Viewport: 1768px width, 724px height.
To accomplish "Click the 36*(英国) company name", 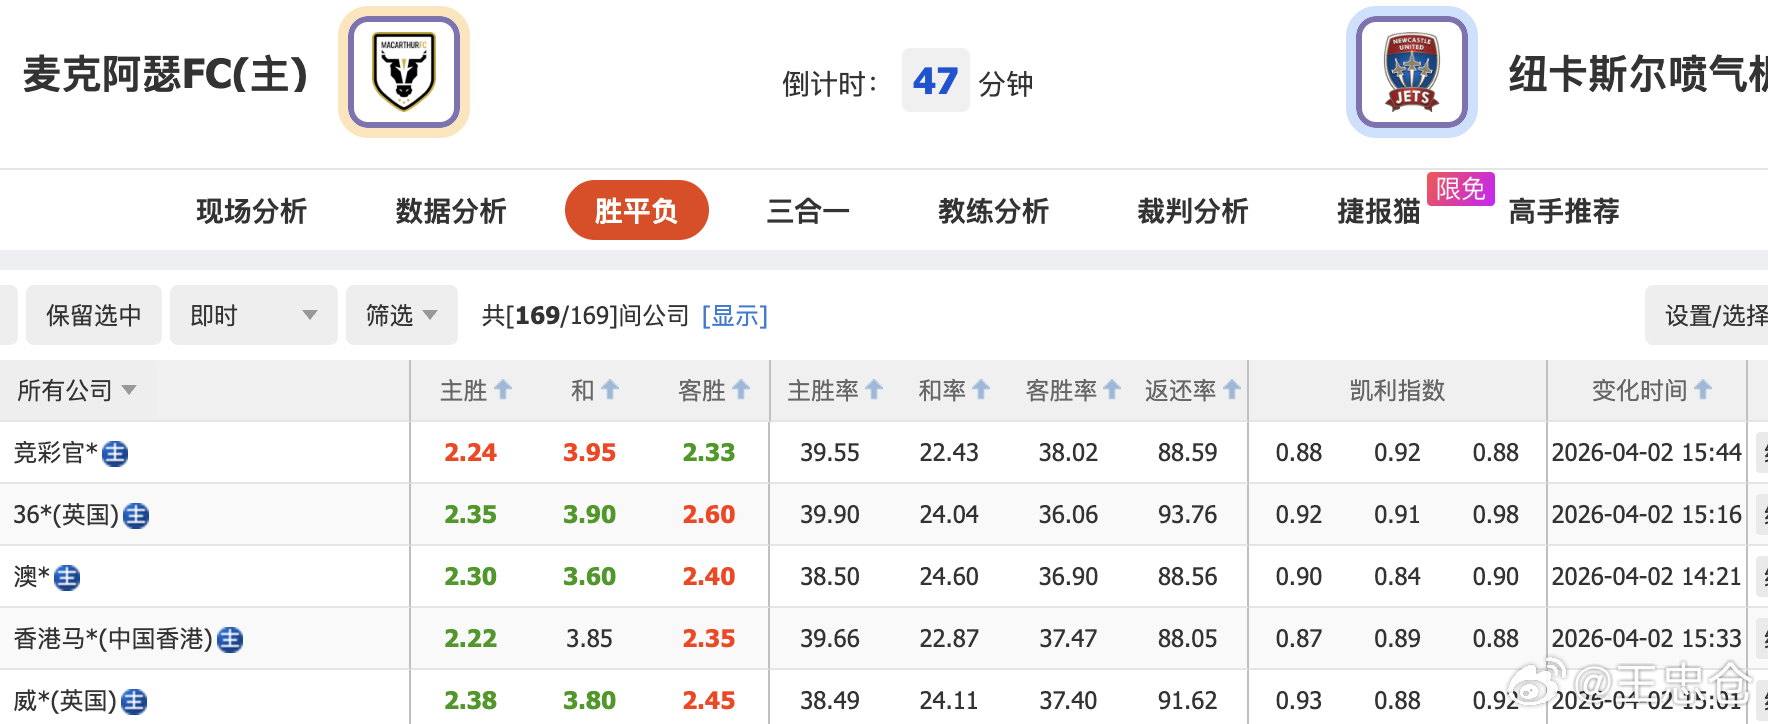I will tap(66, 515).
